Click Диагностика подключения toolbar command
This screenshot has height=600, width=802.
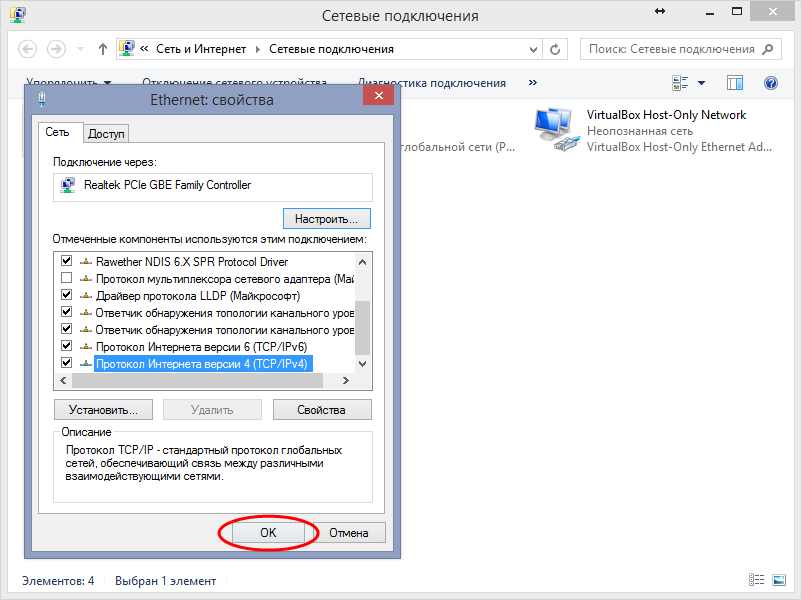(x=432, y=83)
